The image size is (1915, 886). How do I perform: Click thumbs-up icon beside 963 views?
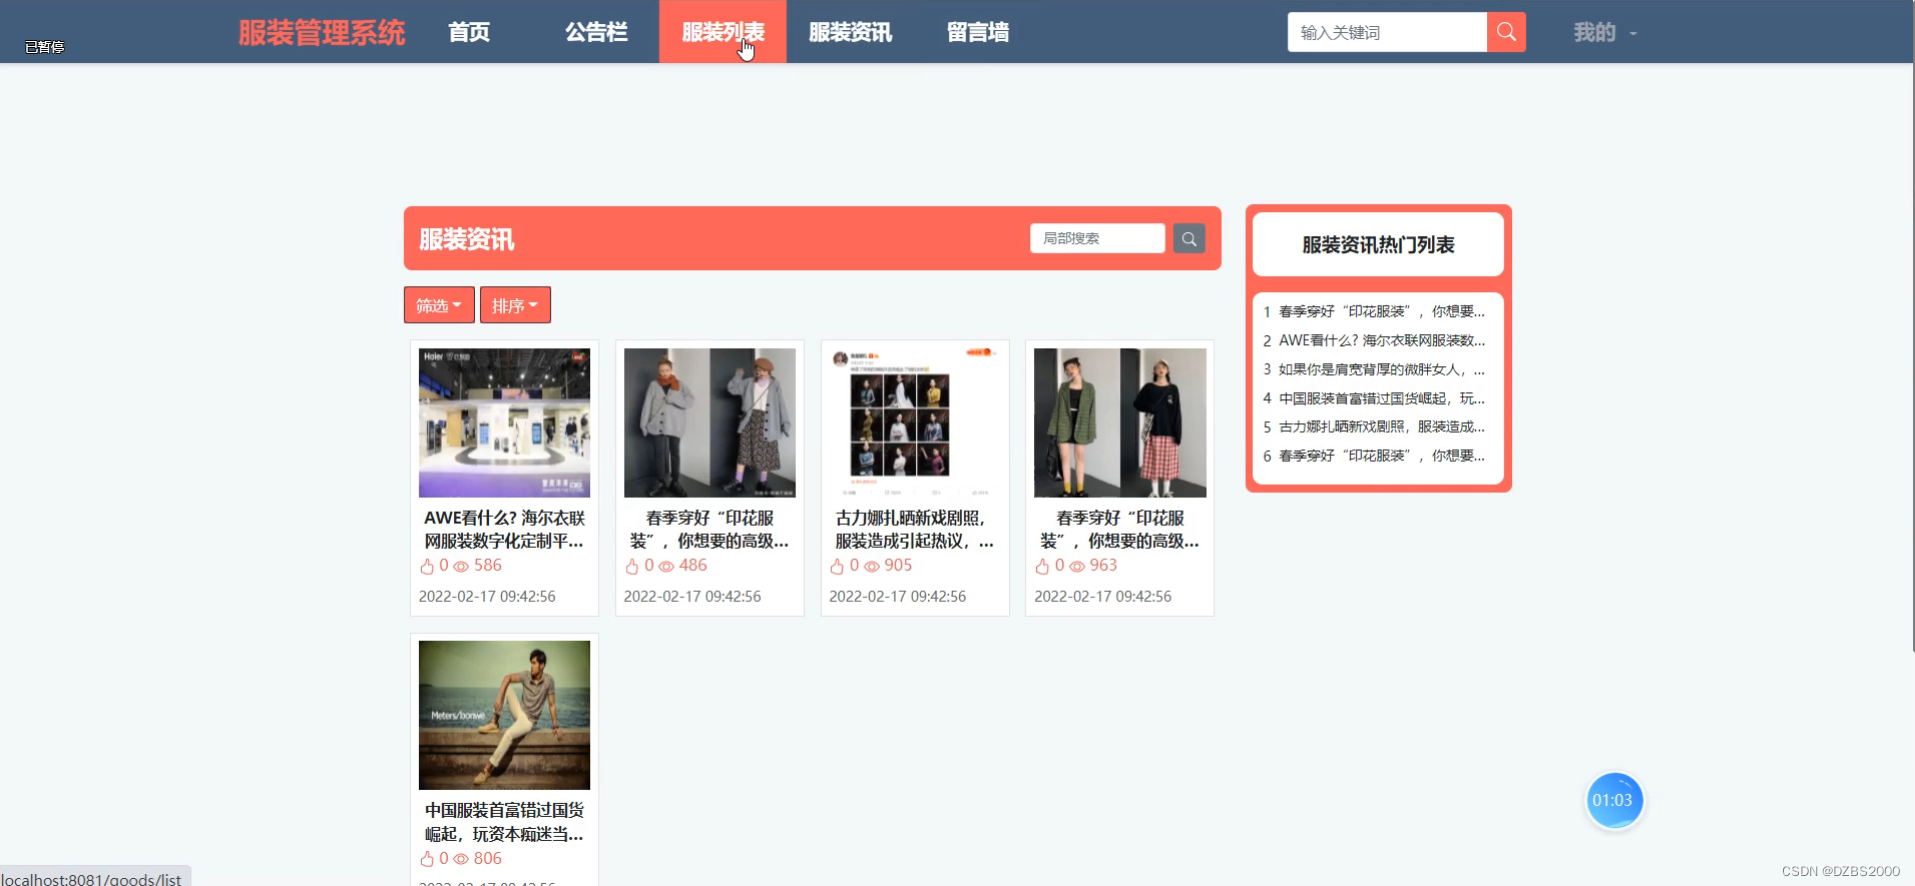(x=1042, y=566)
